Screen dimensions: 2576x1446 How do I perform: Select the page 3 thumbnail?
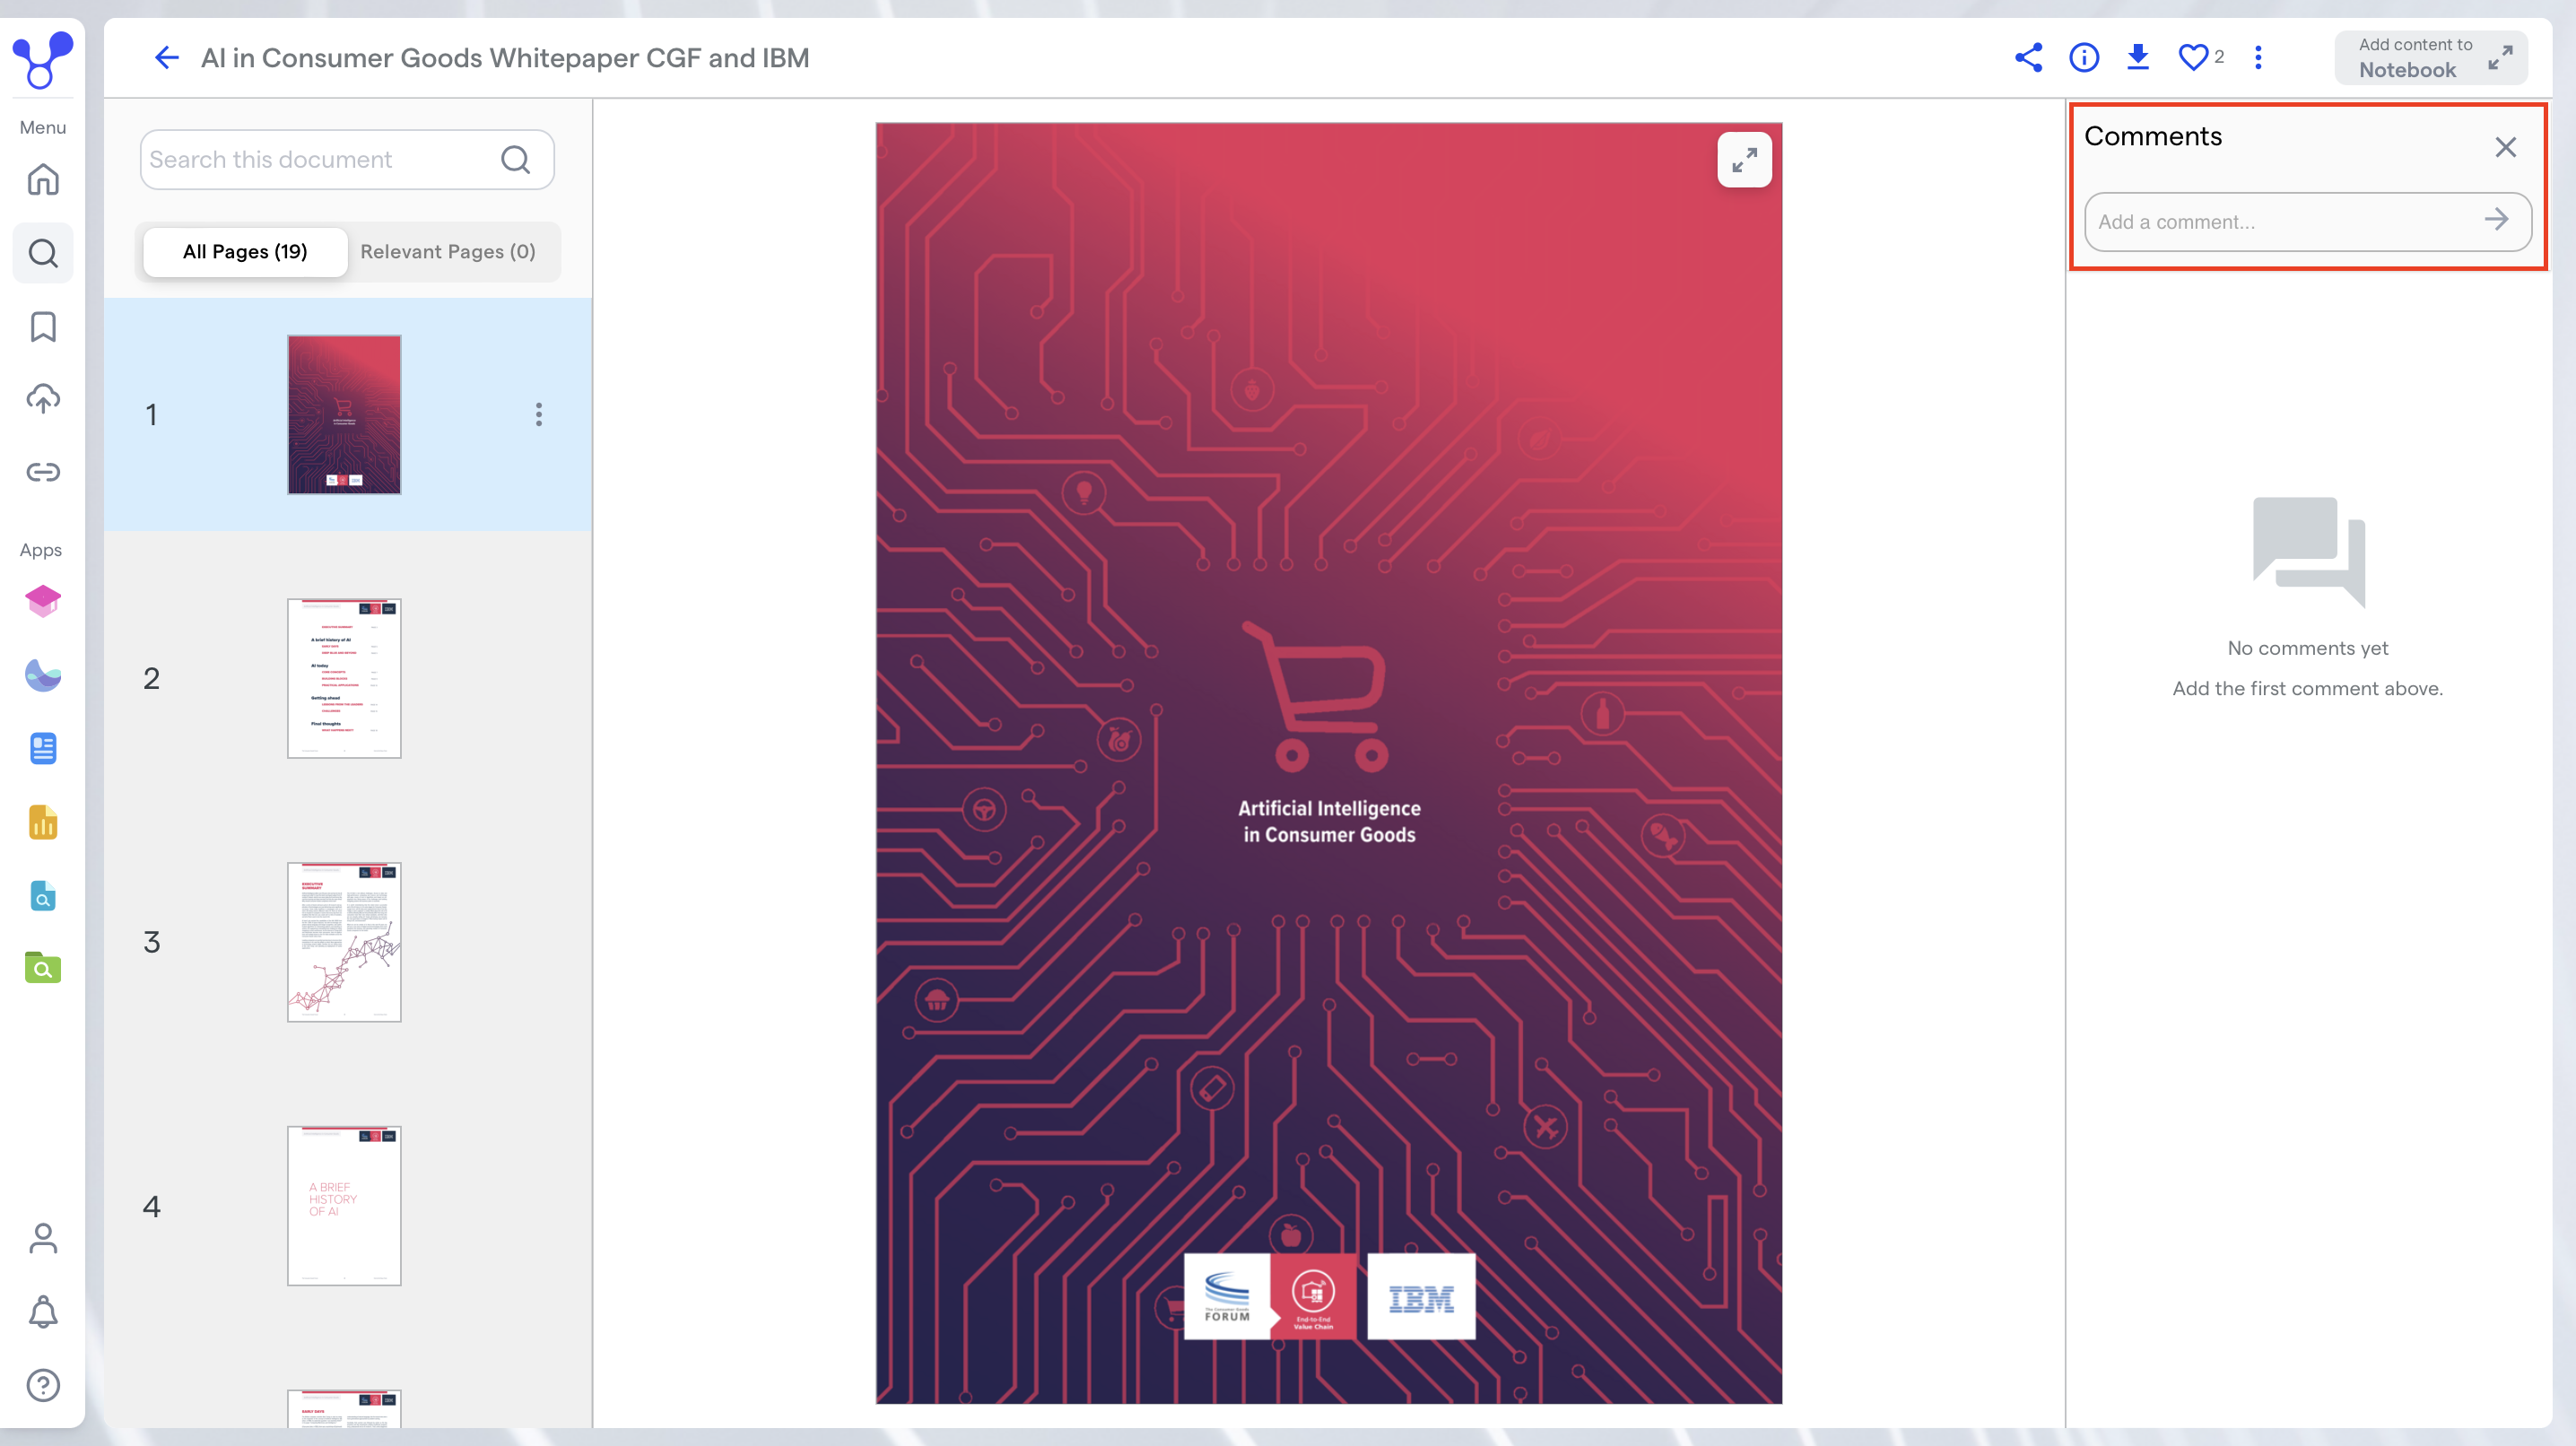click(x=344, y=942)
